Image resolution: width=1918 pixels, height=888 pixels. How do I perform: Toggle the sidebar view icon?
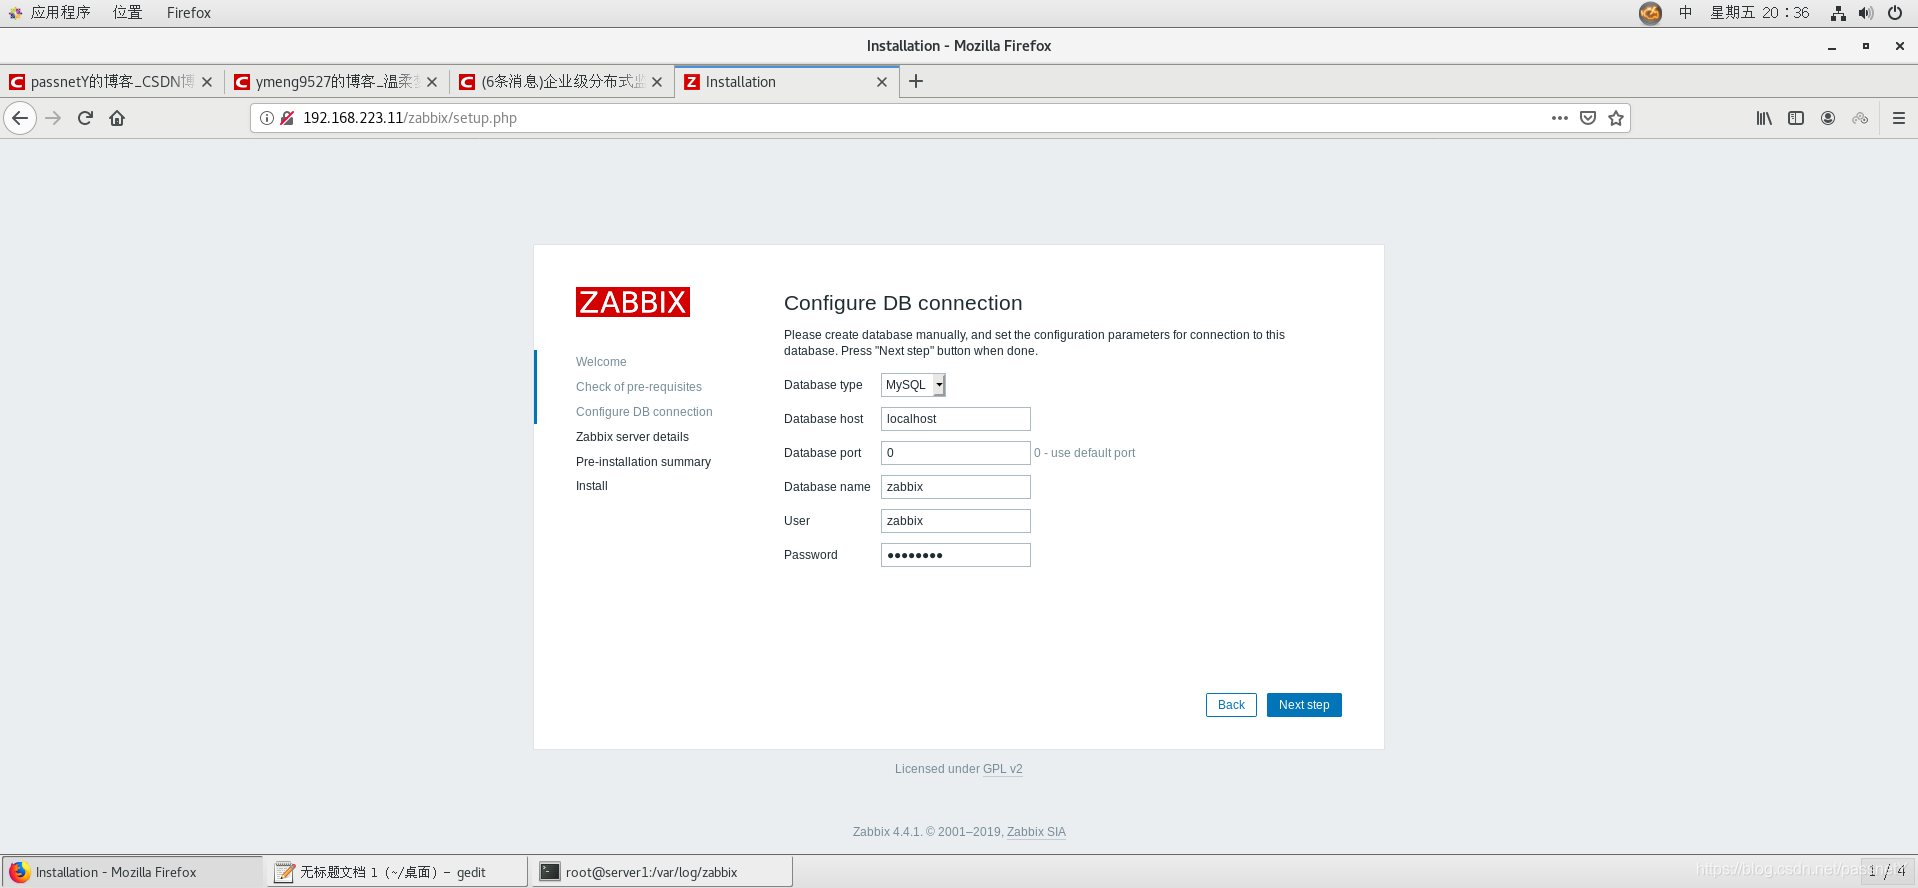coord(1796,118)
